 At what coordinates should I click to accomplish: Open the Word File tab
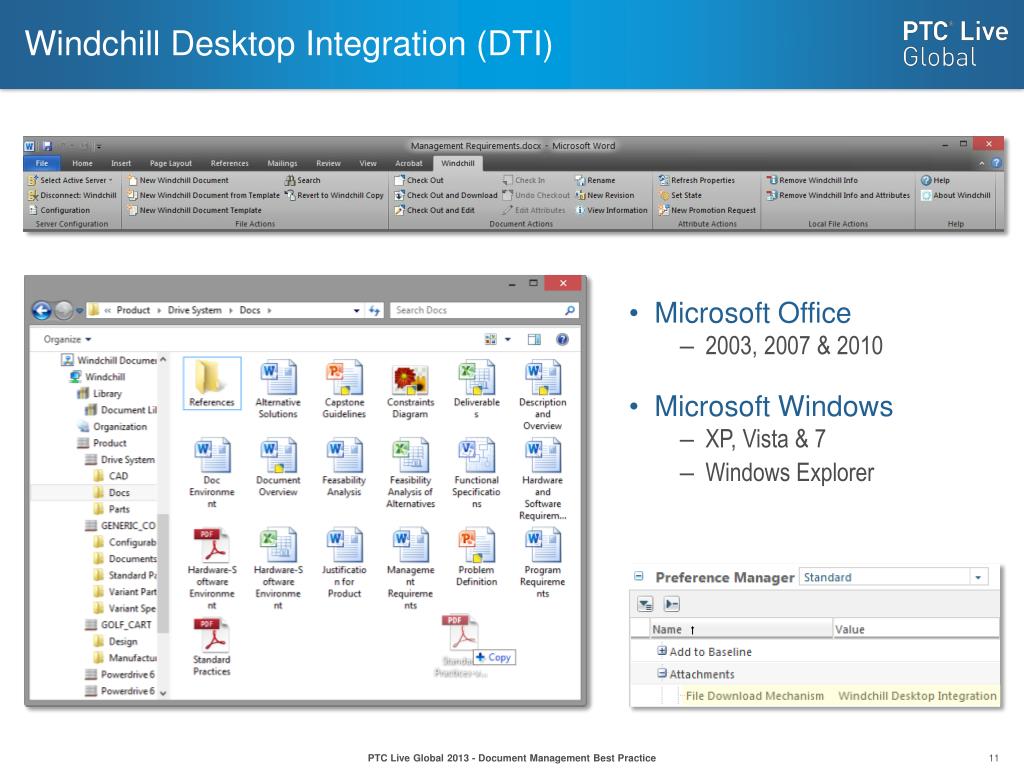point(42,163)
